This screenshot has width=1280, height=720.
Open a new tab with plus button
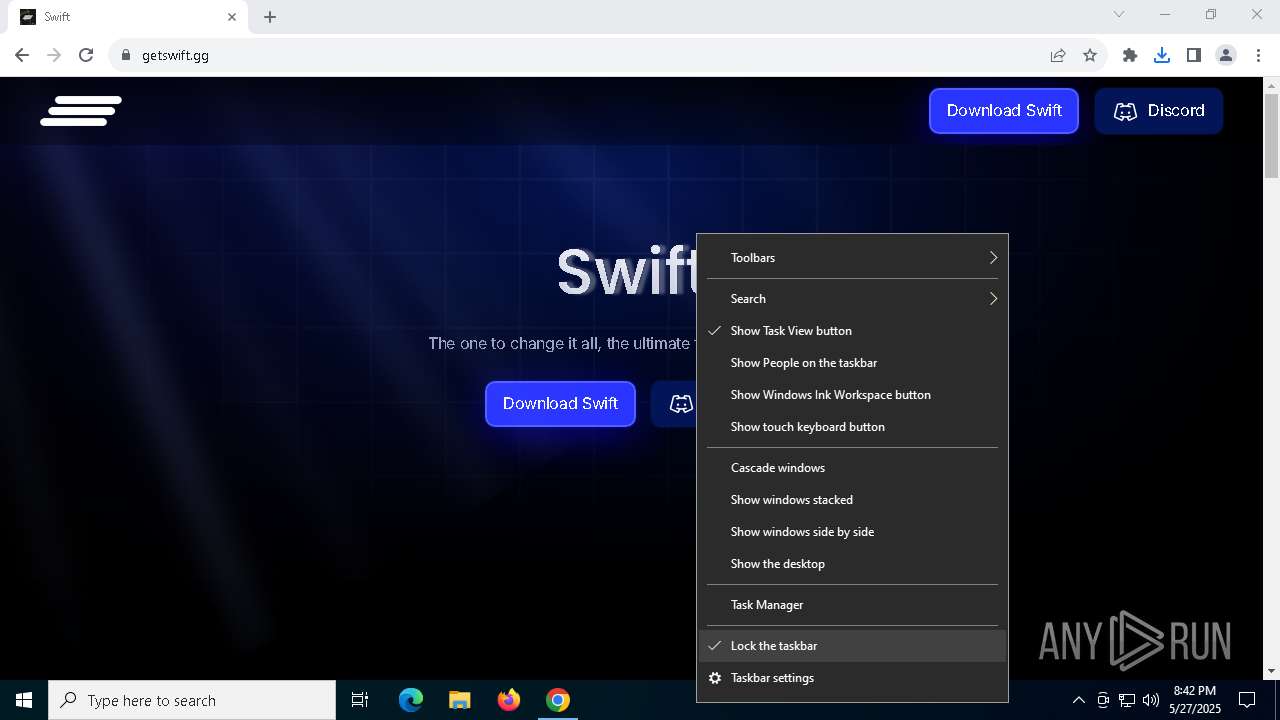point(270,17)
